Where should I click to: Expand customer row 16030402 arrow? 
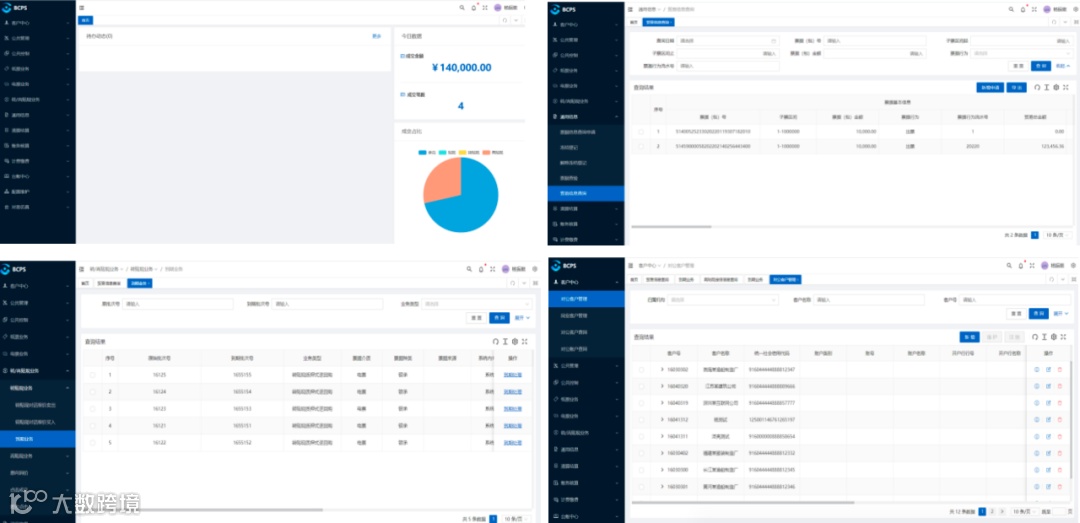click(662, 453)
